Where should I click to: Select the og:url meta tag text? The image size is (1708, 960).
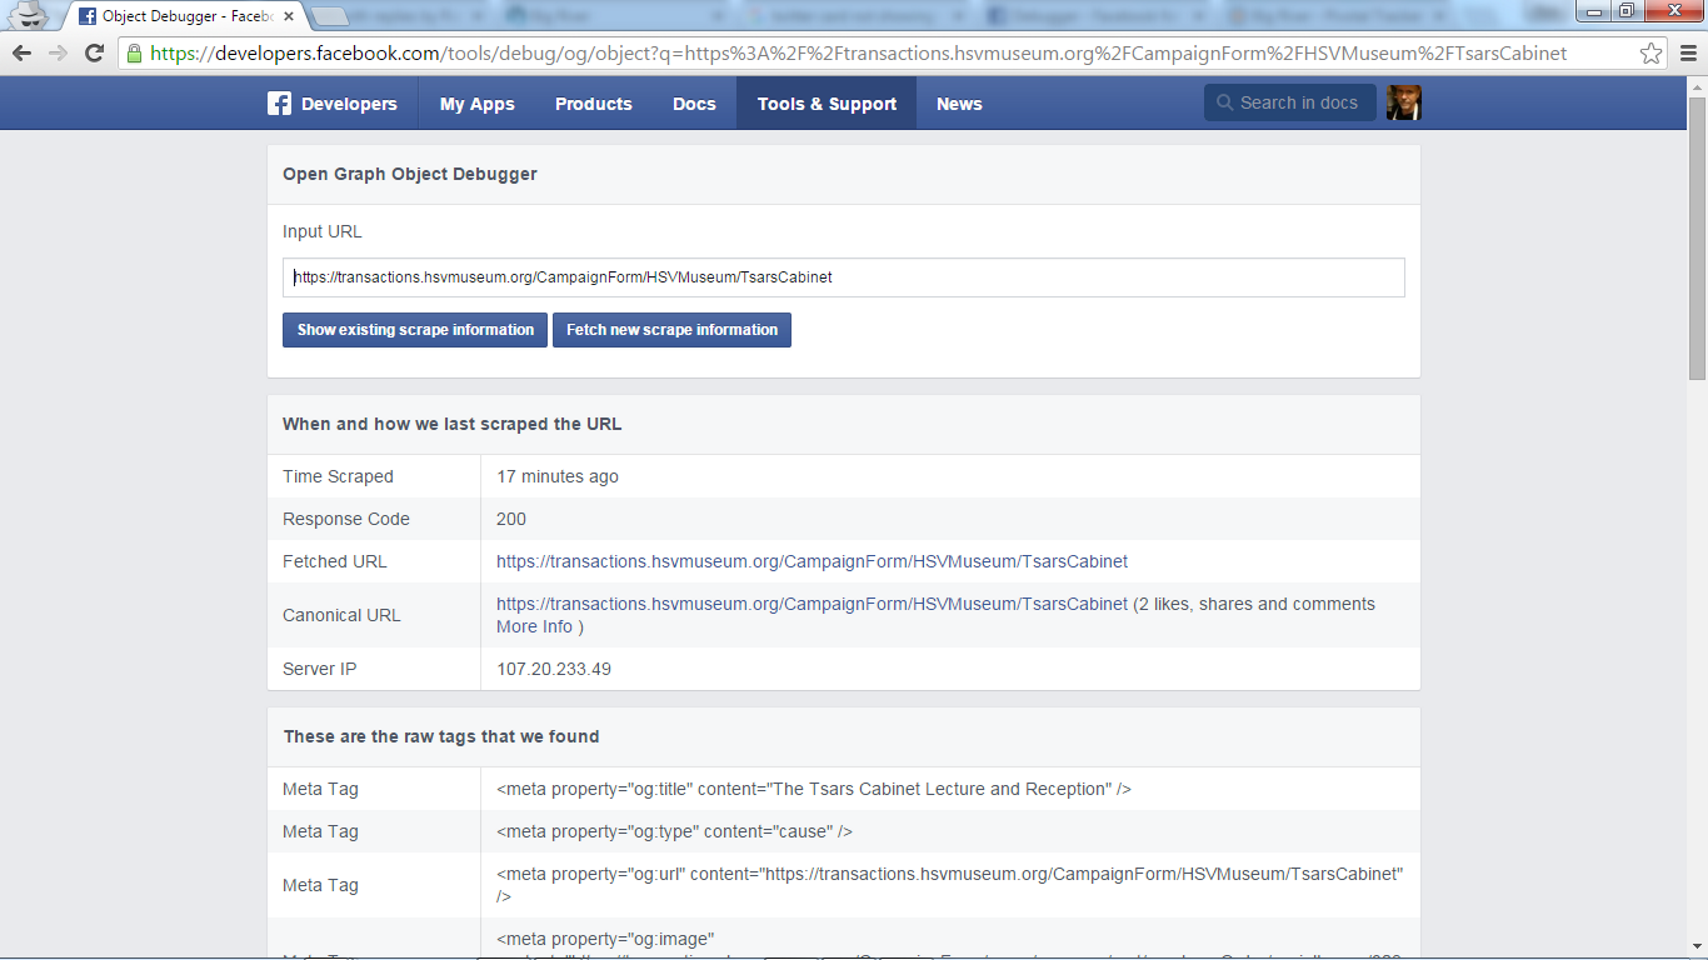tap(950, 885)
